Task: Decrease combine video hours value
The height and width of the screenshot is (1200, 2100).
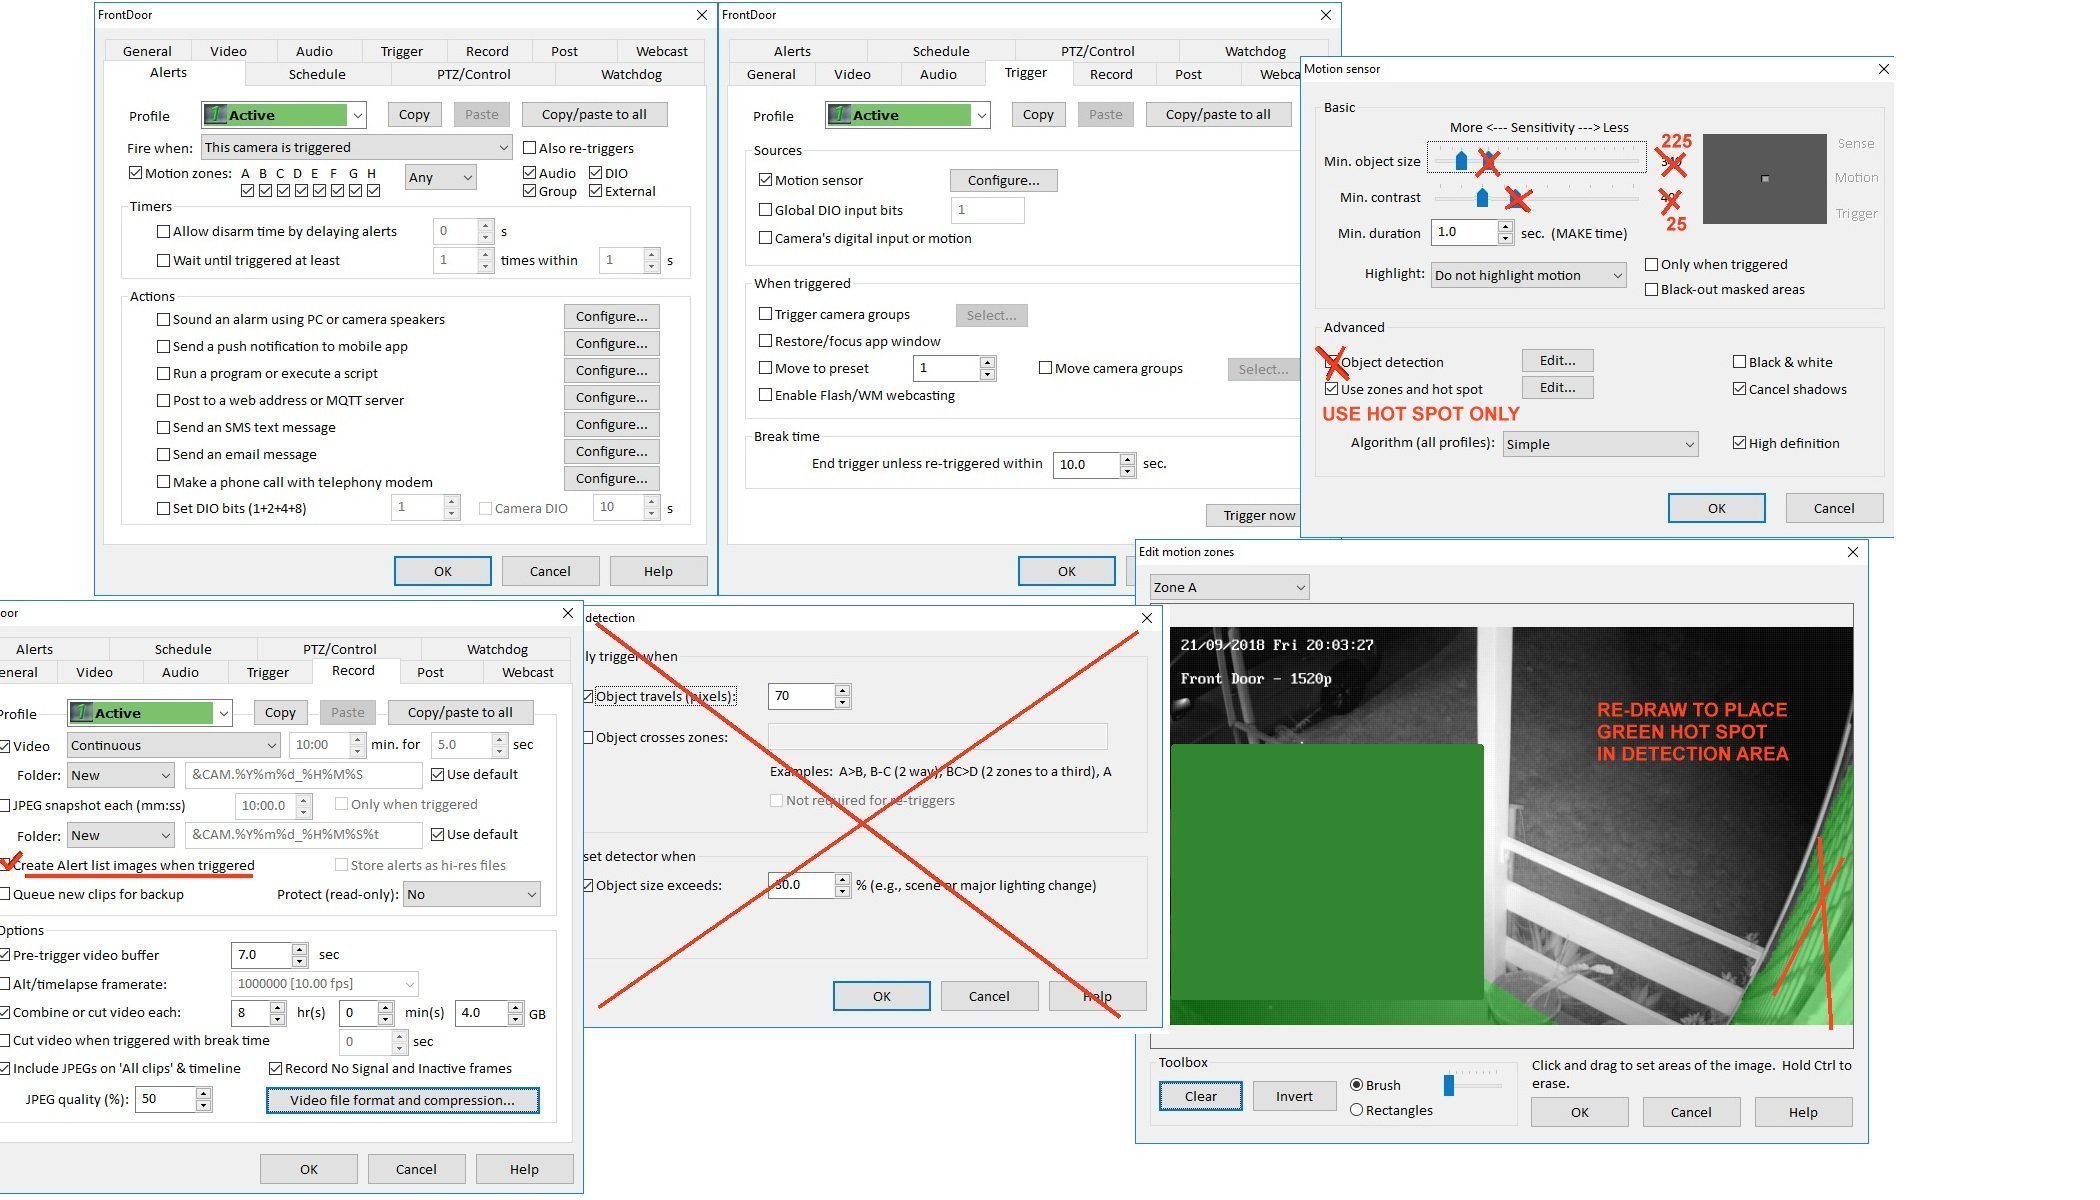Action: pyautogui.click(x=277, y=1019)
